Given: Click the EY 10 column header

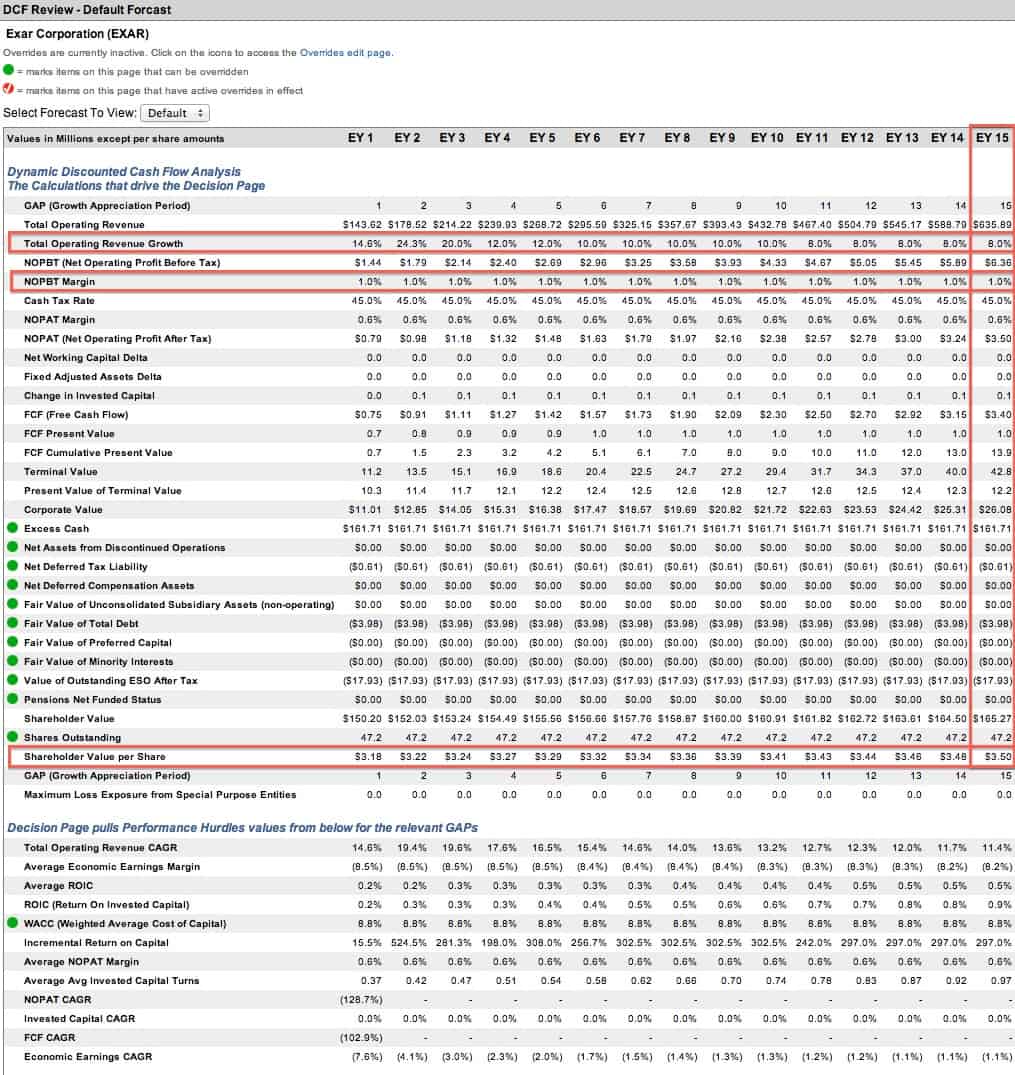Looking at the screenshot, I should [x=767, y=138].
